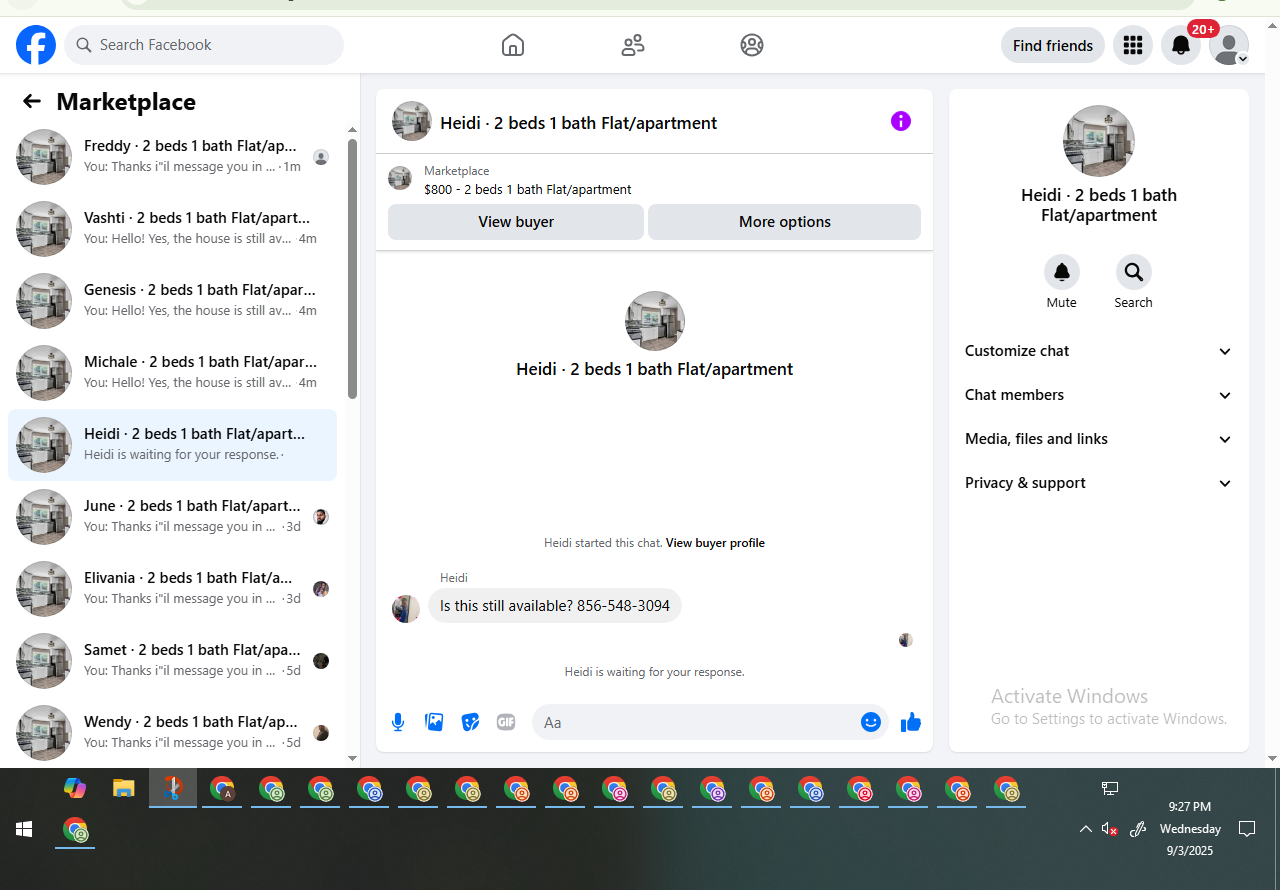
Task: Click the "$800 - 2 beds 1 bath Flat/apartment" listing text
Action: click(528, 189)
